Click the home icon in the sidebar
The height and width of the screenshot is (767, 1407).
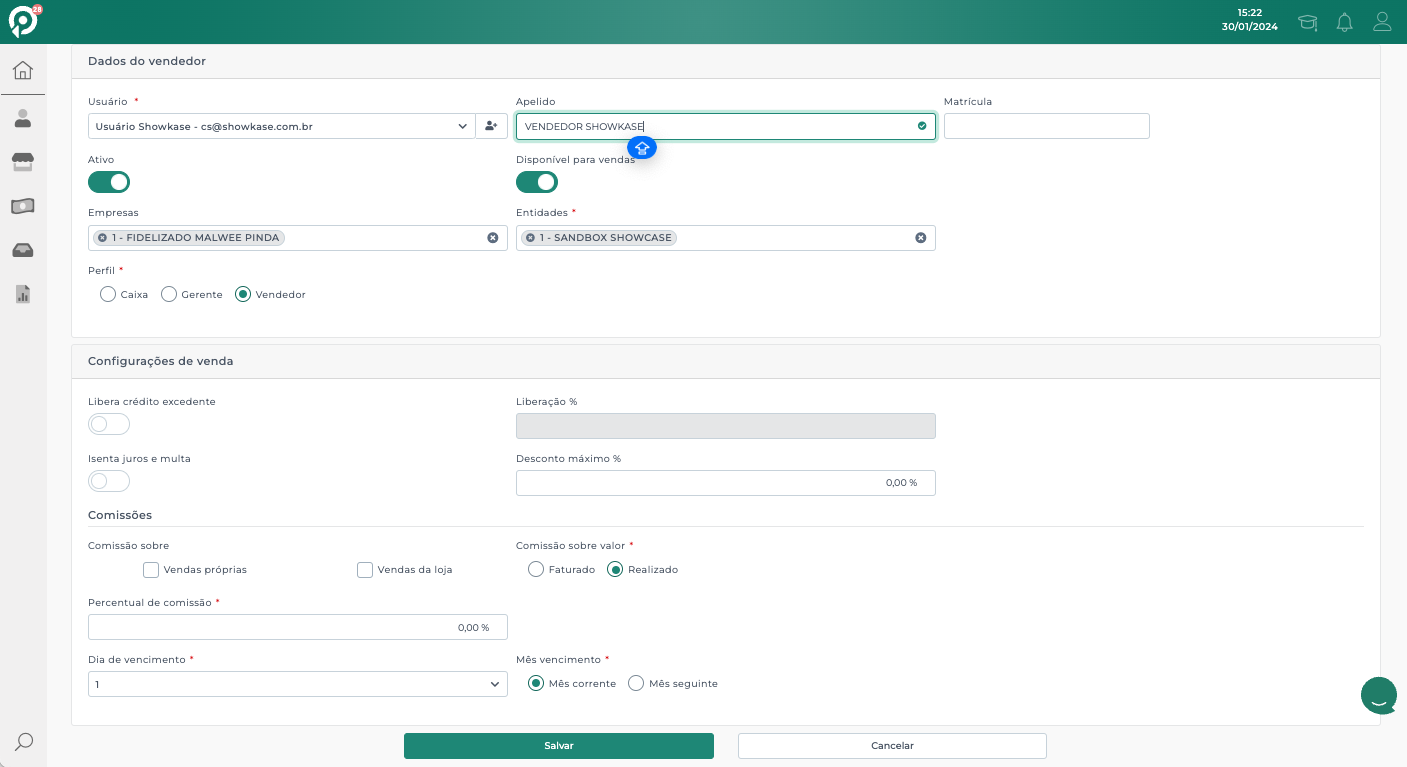(x=23, y=70)
